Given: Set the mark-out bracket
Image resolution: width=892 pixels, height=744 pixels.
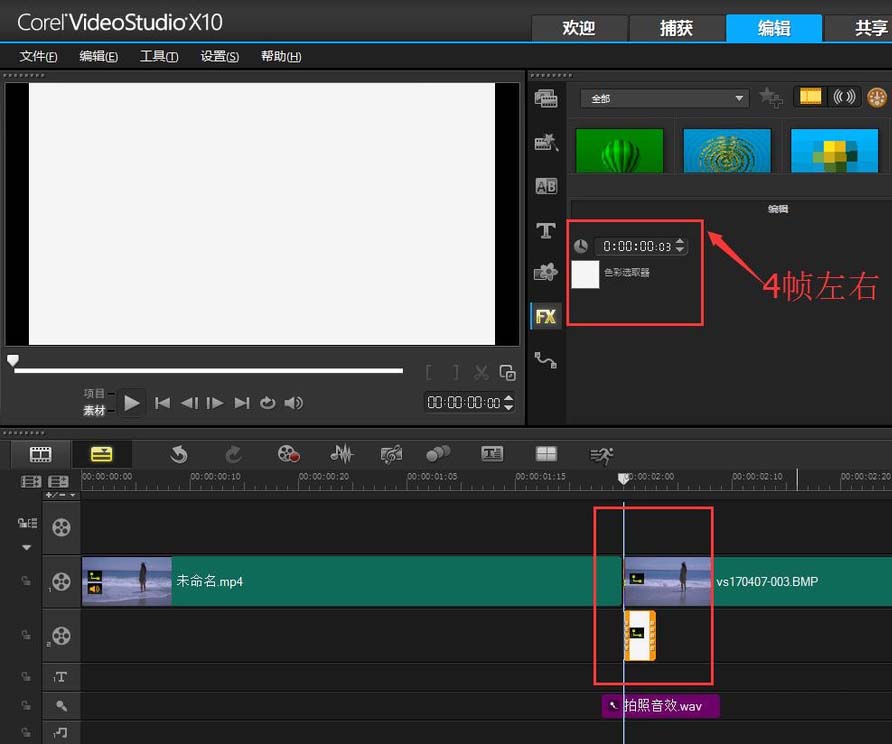Looking at the screenshot, I should tap(455, 373).
